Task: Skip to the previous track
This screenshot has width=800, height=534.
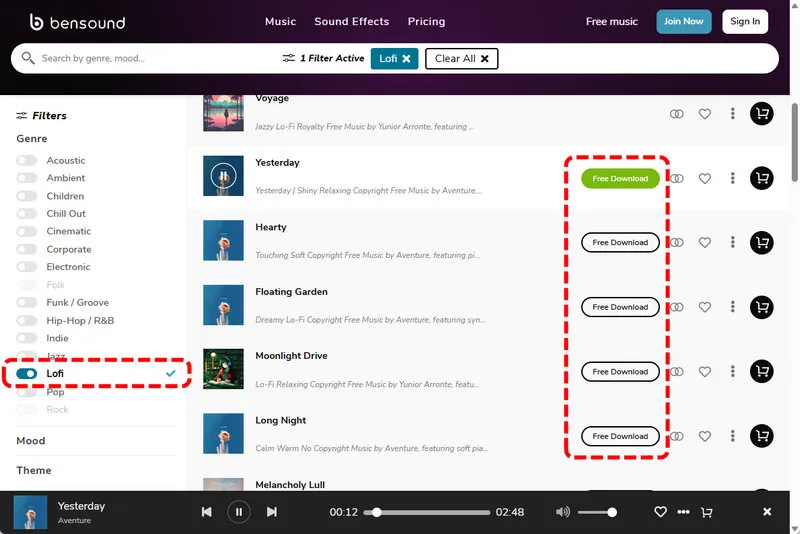Action: pos(207,512)
